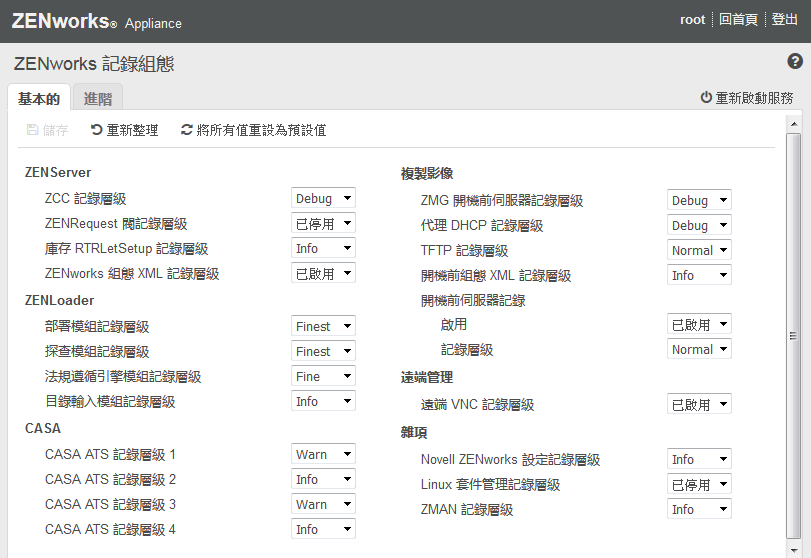This screenshot has height=558, width=811.
Task: Click the 開機前伺服器記錄 label
Action: (473, 300)
